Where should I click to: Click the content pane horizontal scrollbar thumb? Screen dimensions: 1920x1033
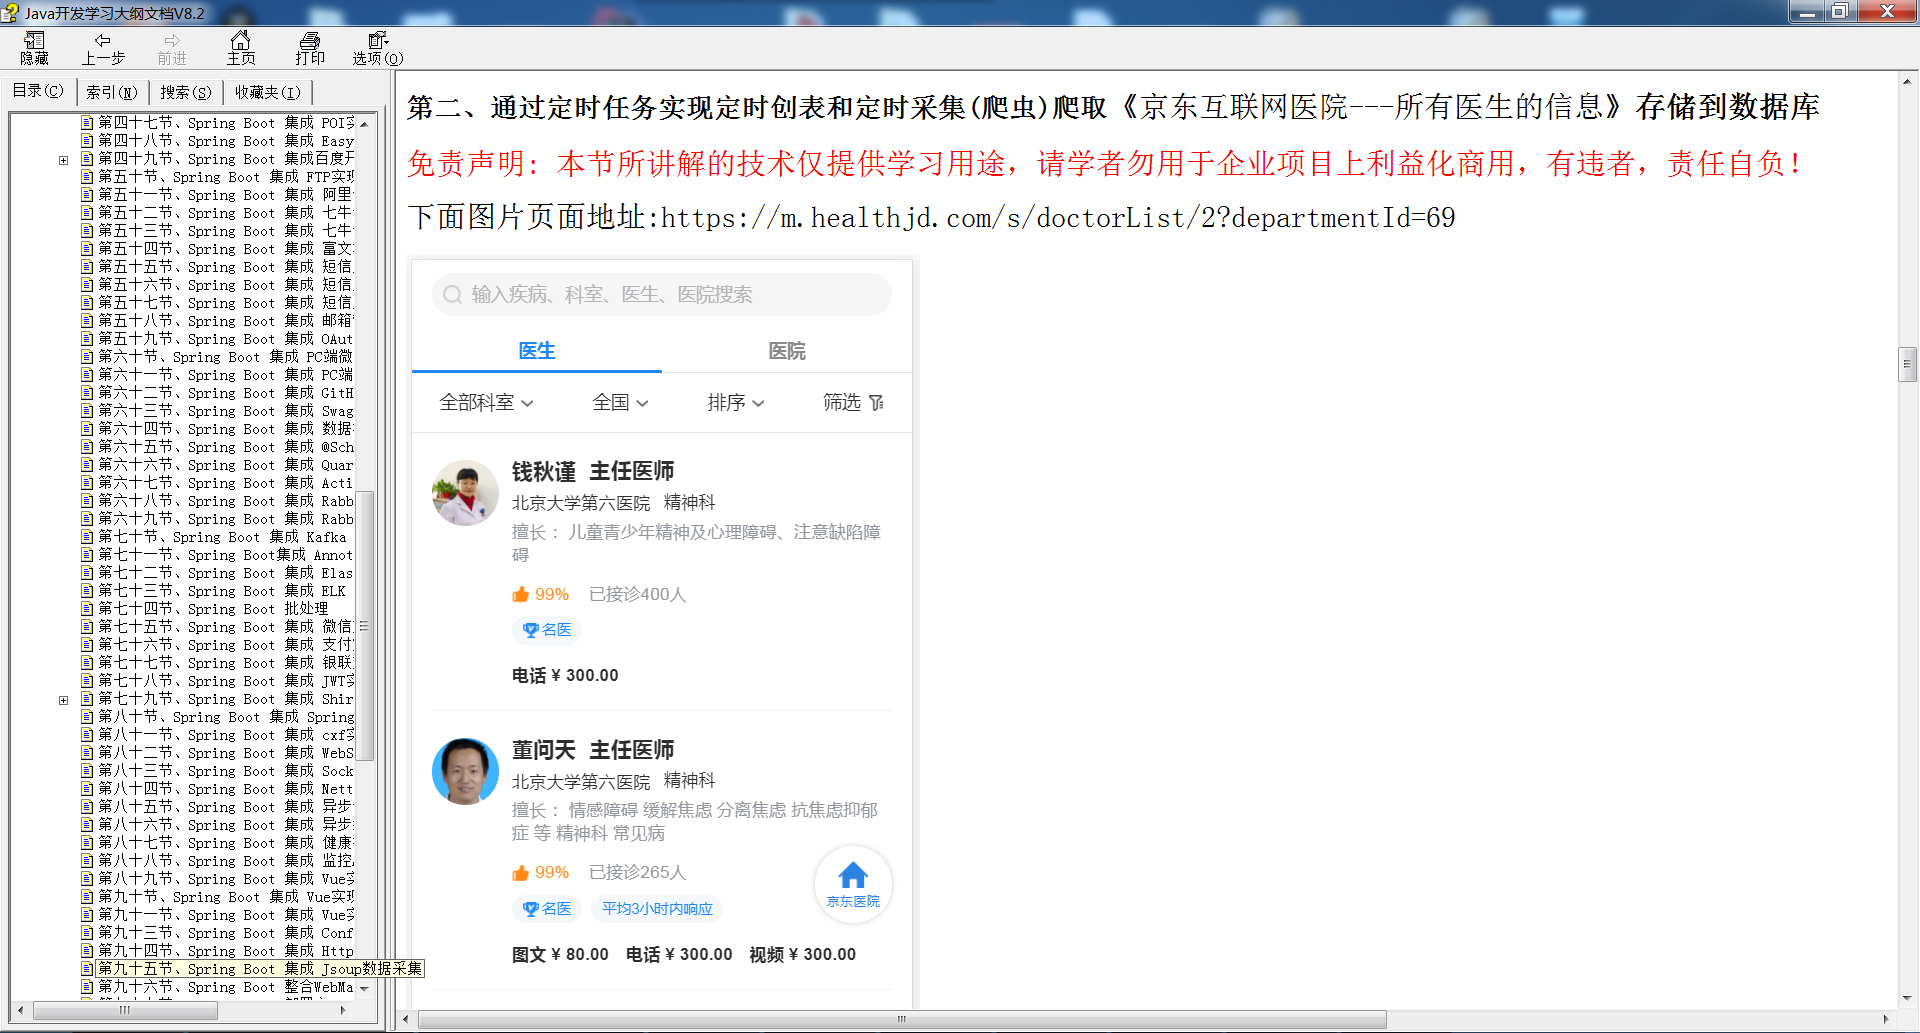[902, 1019]
